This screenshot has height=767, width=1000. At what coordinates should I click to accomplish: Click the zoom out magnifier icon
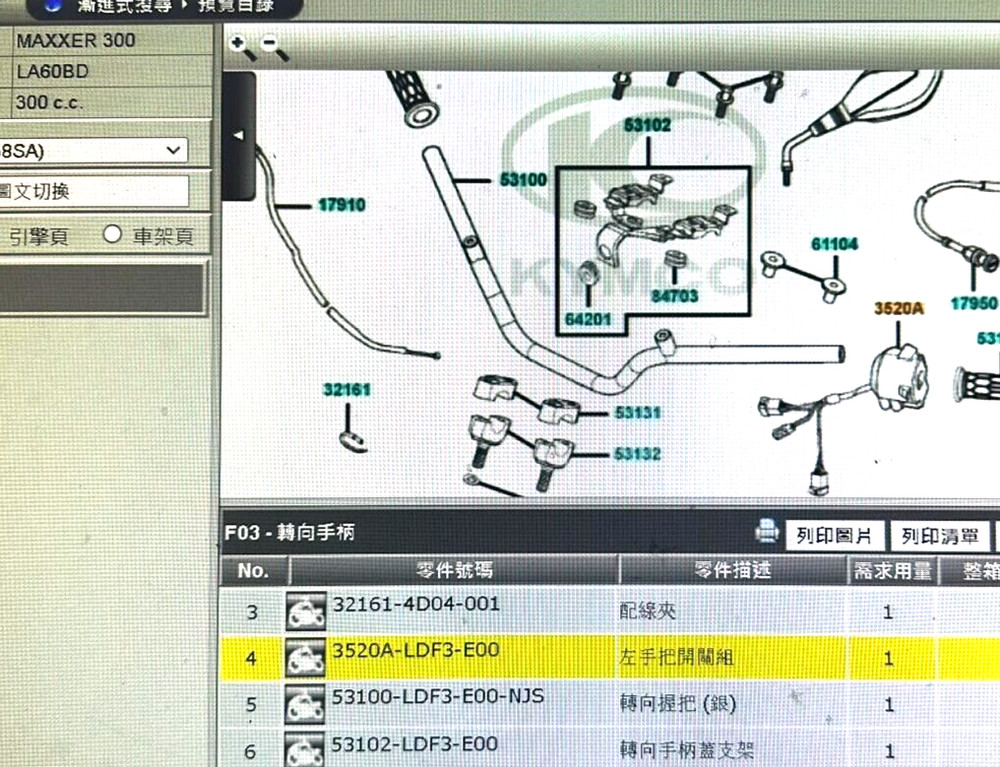click(x=276, y=48)
